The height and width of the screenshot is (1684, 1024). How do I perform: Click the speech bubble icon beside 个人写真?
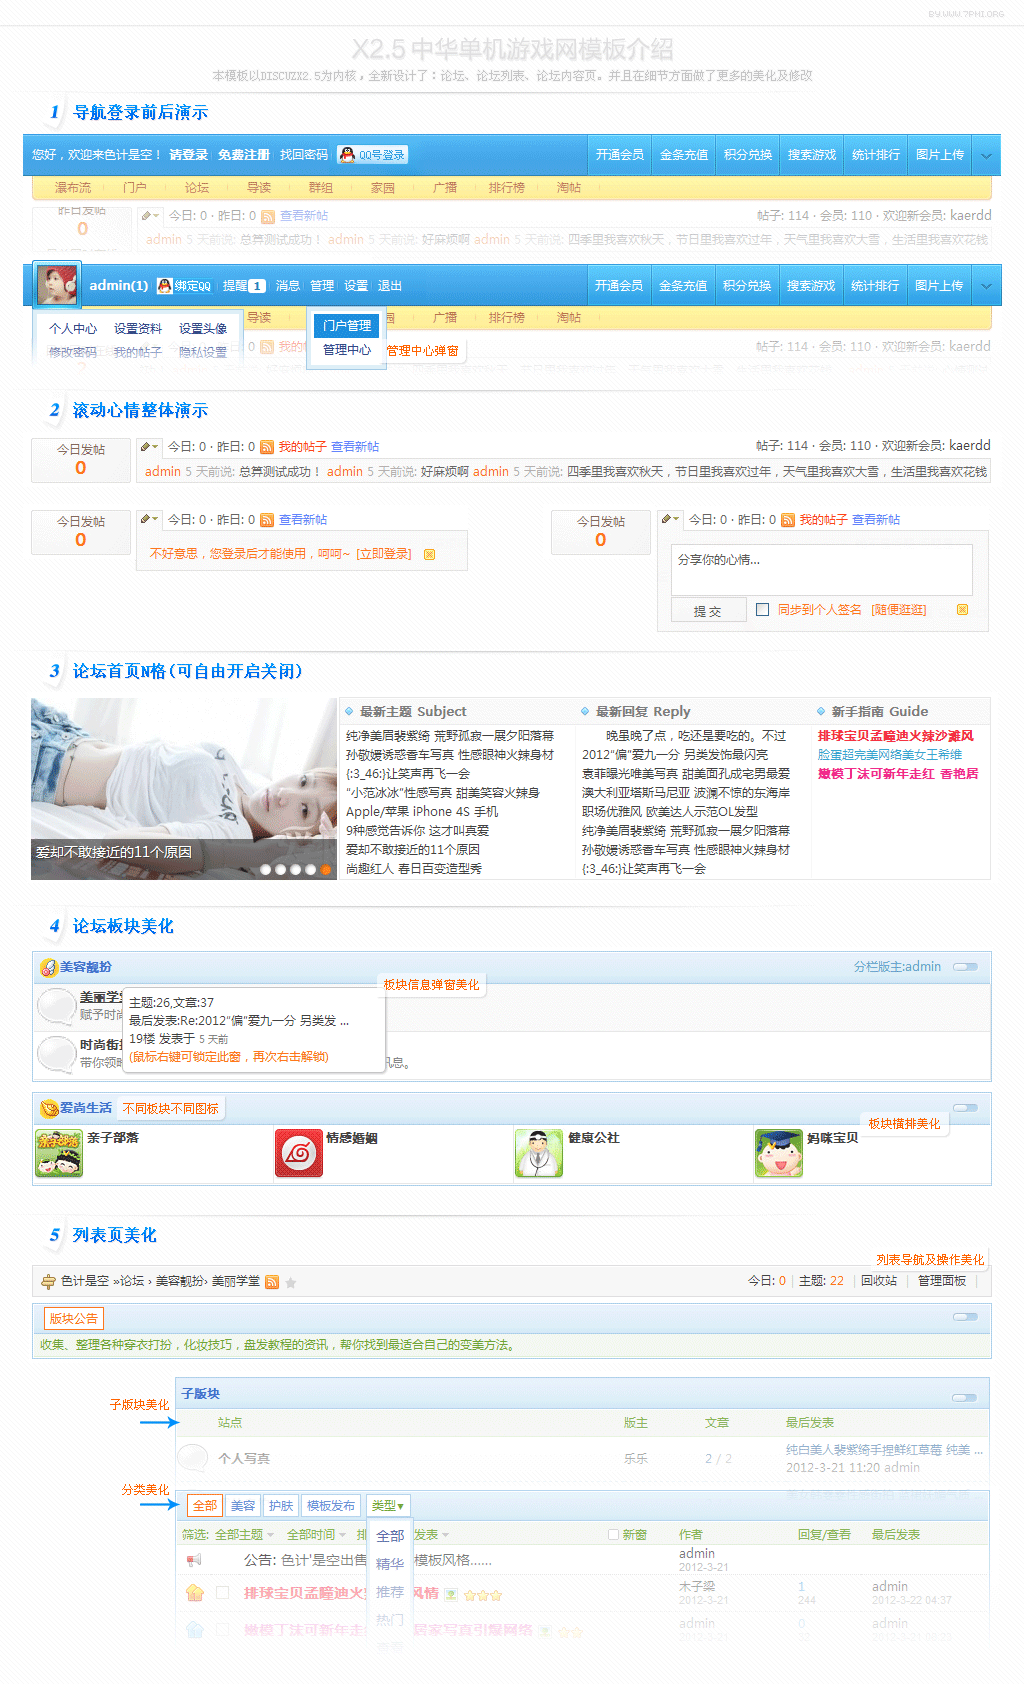(192, 1458)
